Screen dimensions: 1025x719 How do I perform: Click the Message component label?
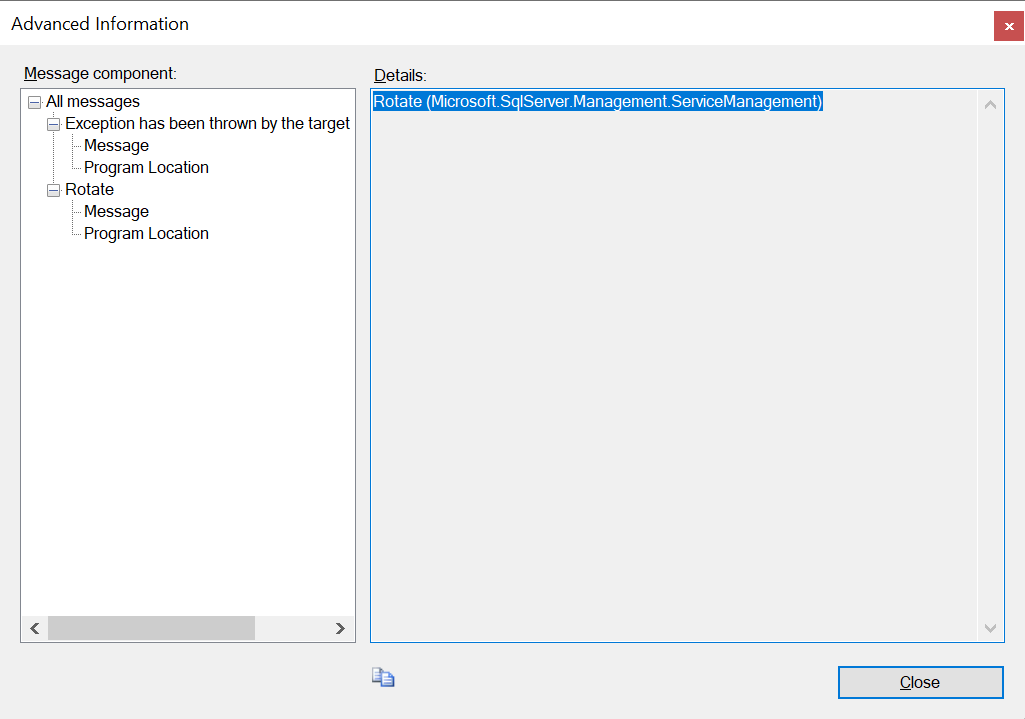pos(100,73)
